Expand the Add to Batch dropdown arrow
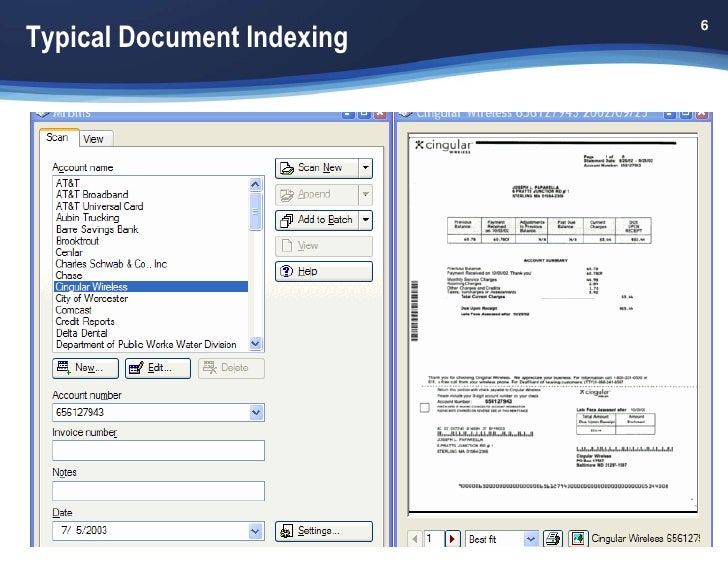Screen dimensions: 728x563 [365, 220]
